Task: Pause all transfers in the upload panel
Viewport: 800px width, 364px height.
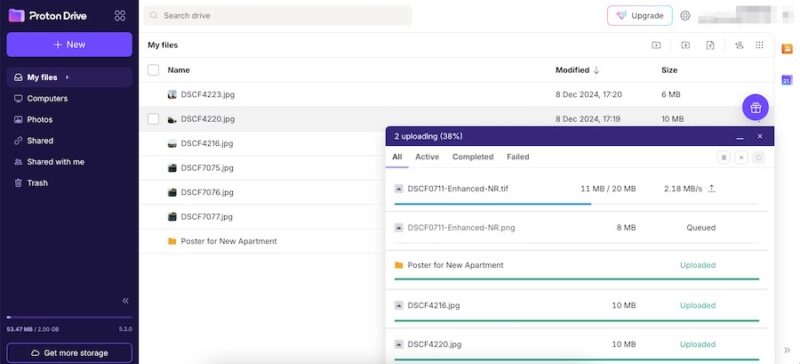Action: tap(723, 158)
